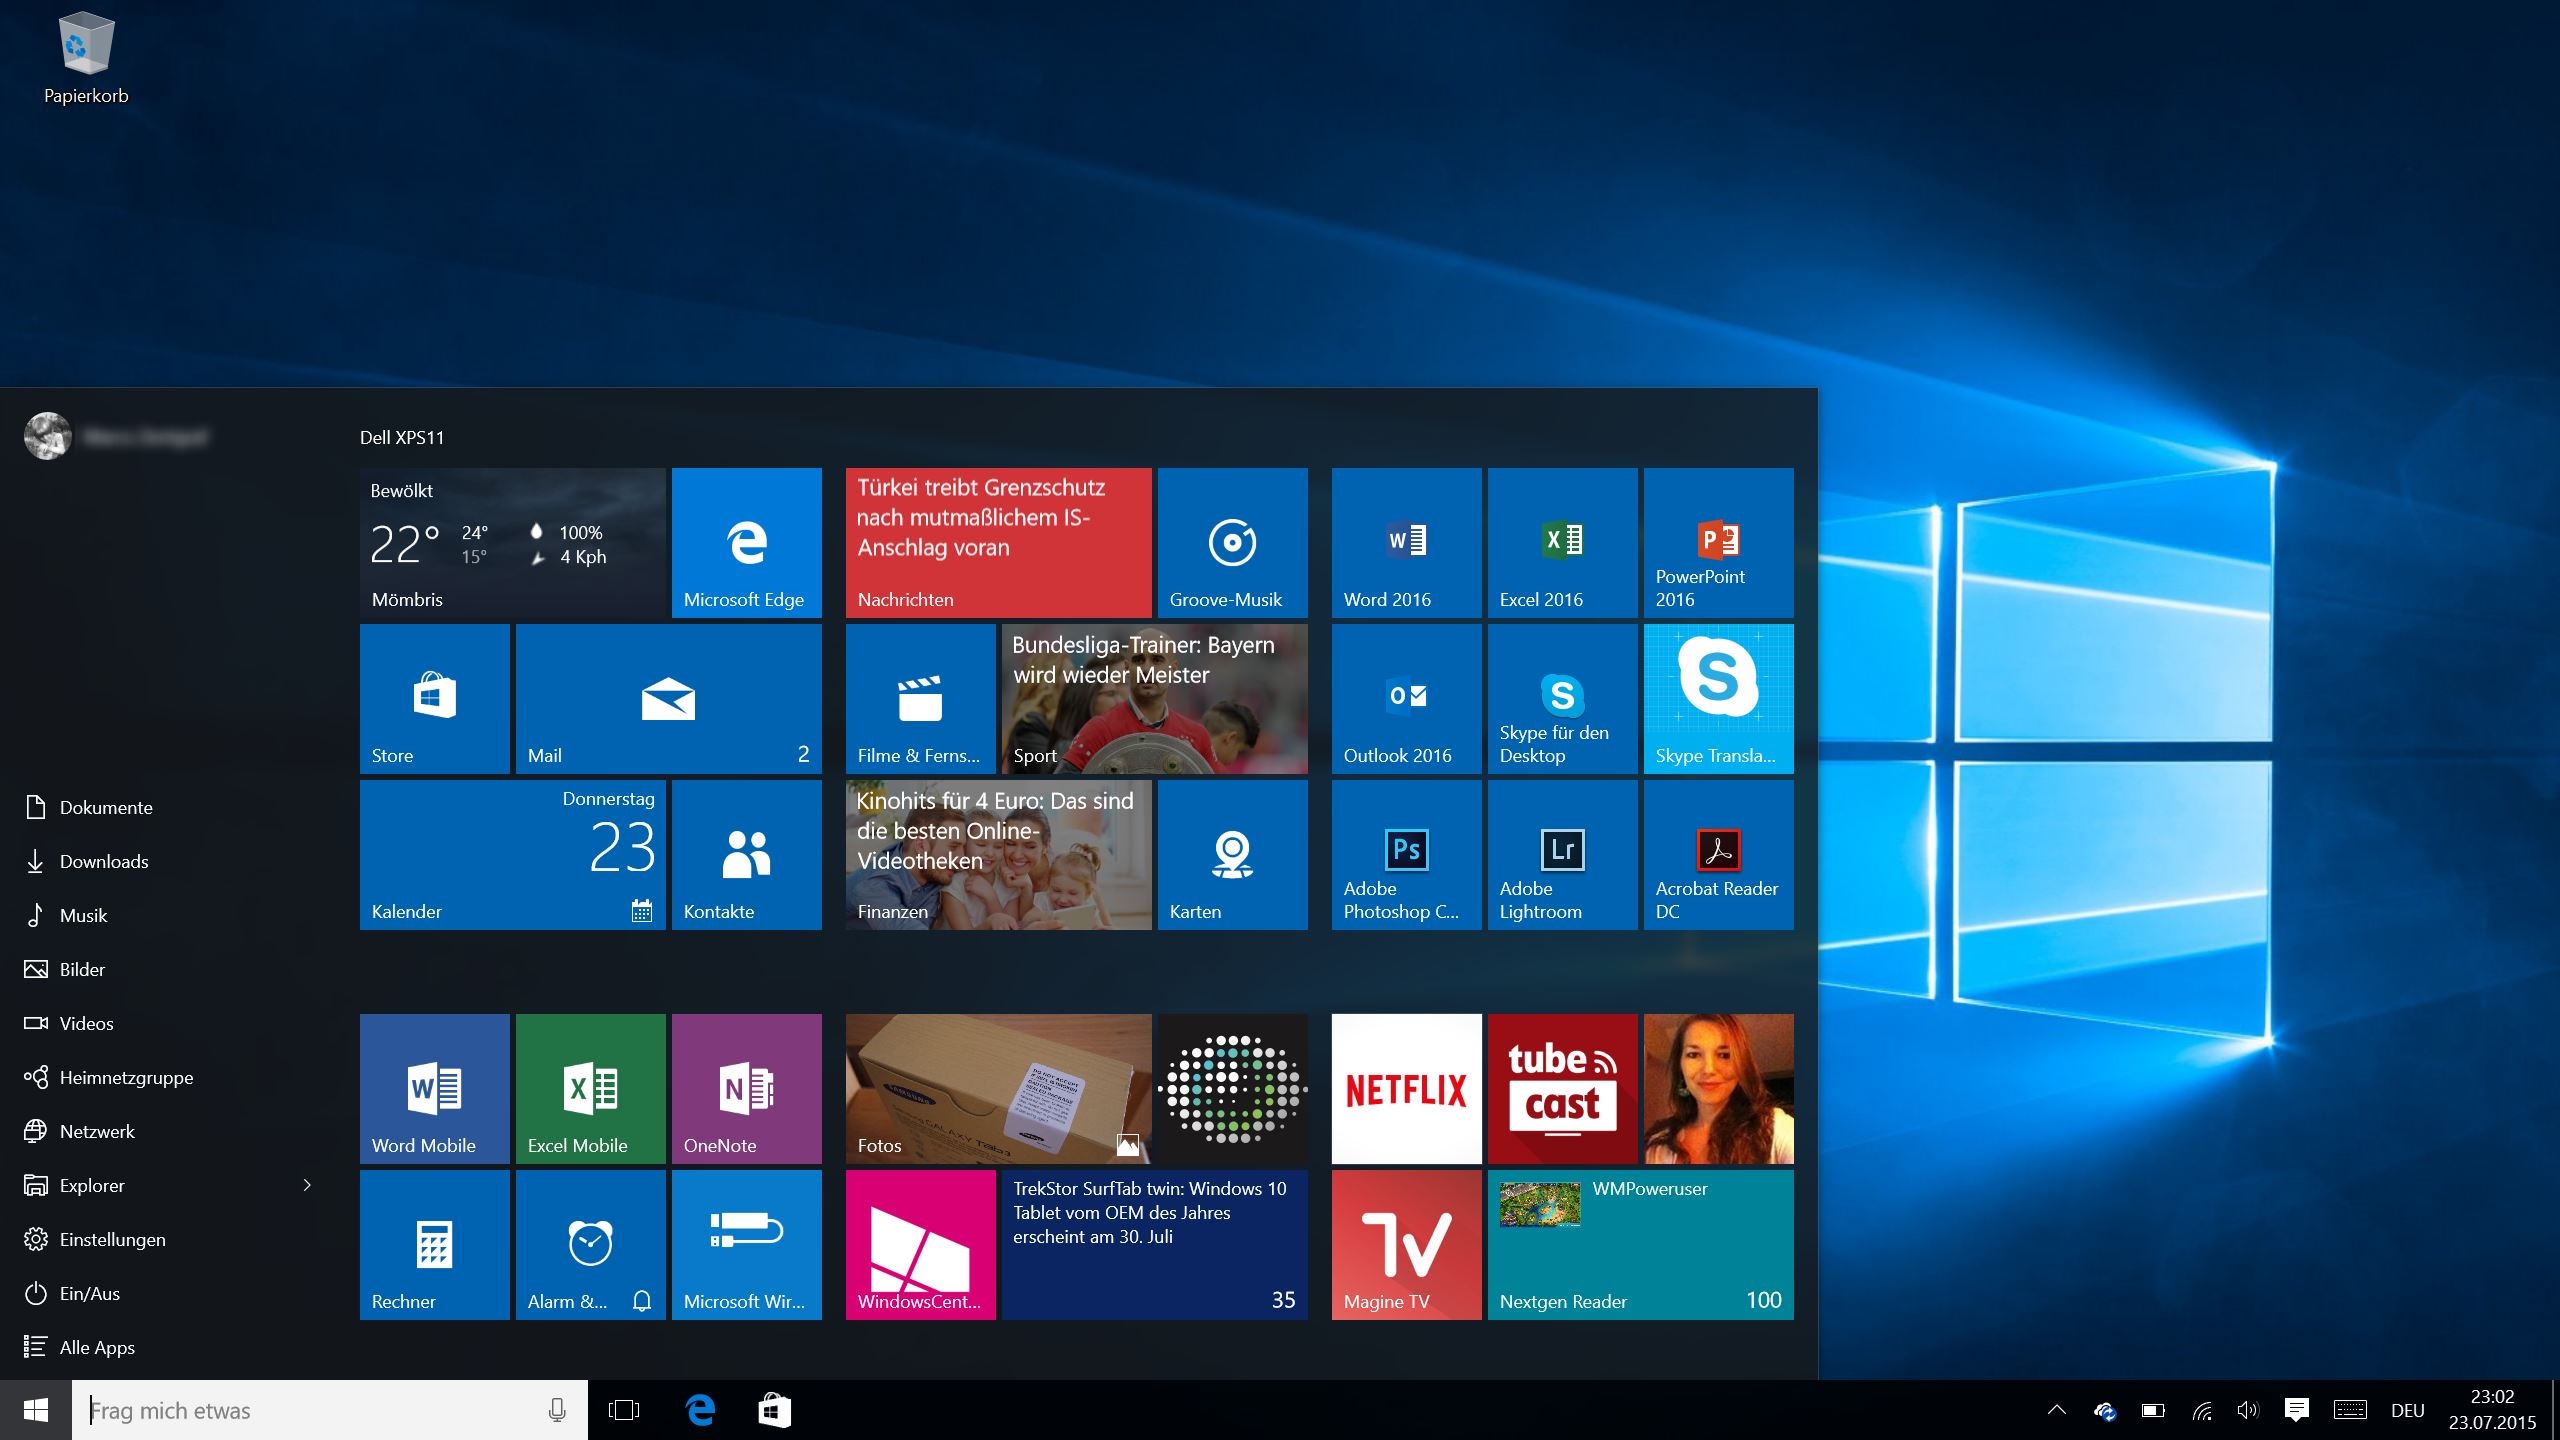Open Einstellungen from the Start menu
The height and width of the screenshot is (1440, 2560).
click(112, 1239)
